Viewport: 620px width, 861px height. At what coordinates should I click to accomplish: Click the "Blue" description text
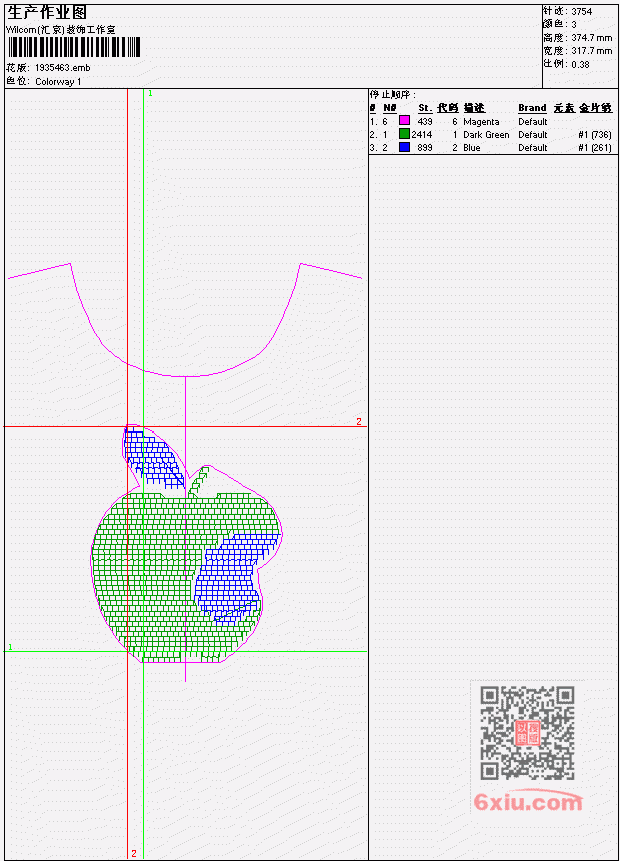point(472,148)
